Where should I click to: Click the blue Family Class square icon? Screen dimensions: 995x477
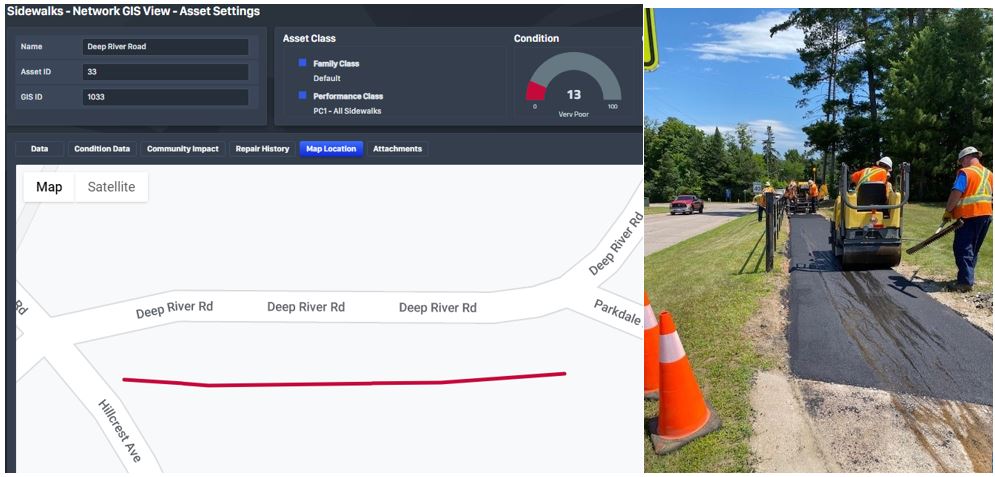pyautogui.click(x=303, y=63)
